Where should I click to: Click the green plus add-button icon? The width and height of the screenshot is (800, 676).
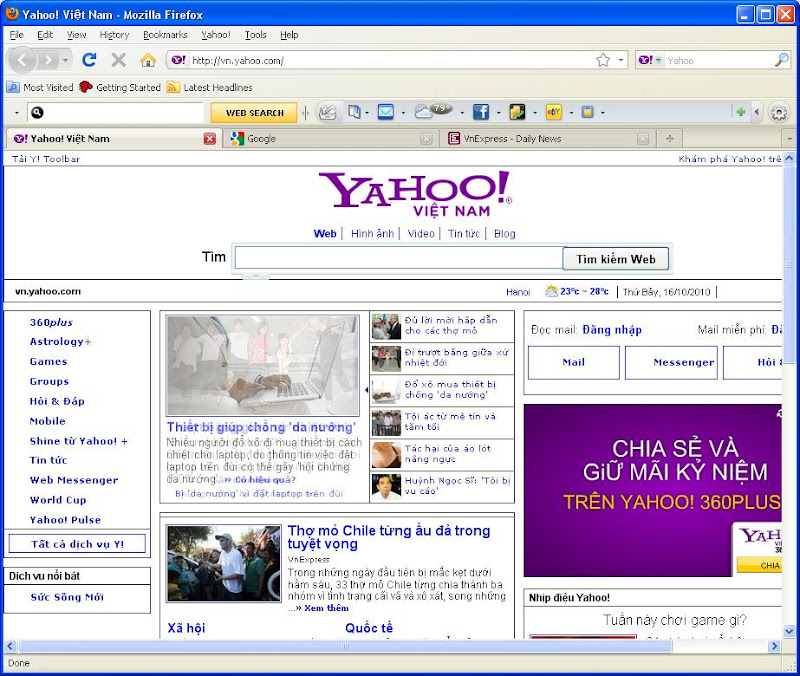(x=740, y=112)
